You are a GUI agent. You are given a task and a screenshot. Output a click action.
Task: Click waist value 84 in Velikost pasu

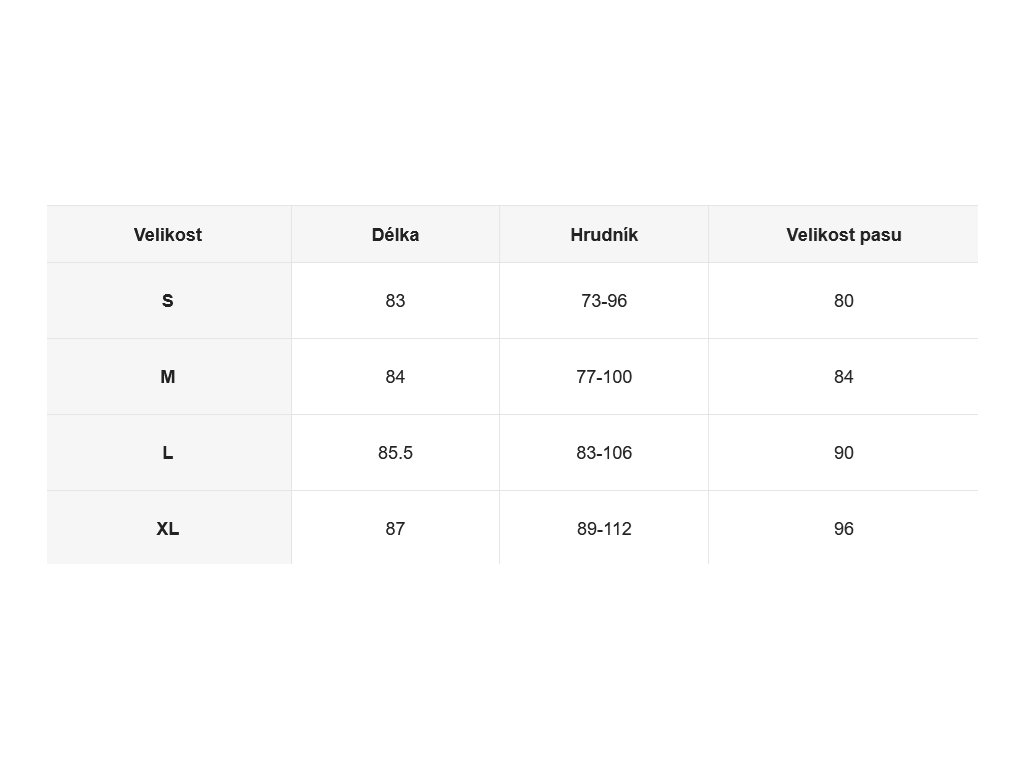tap(844, 377)
